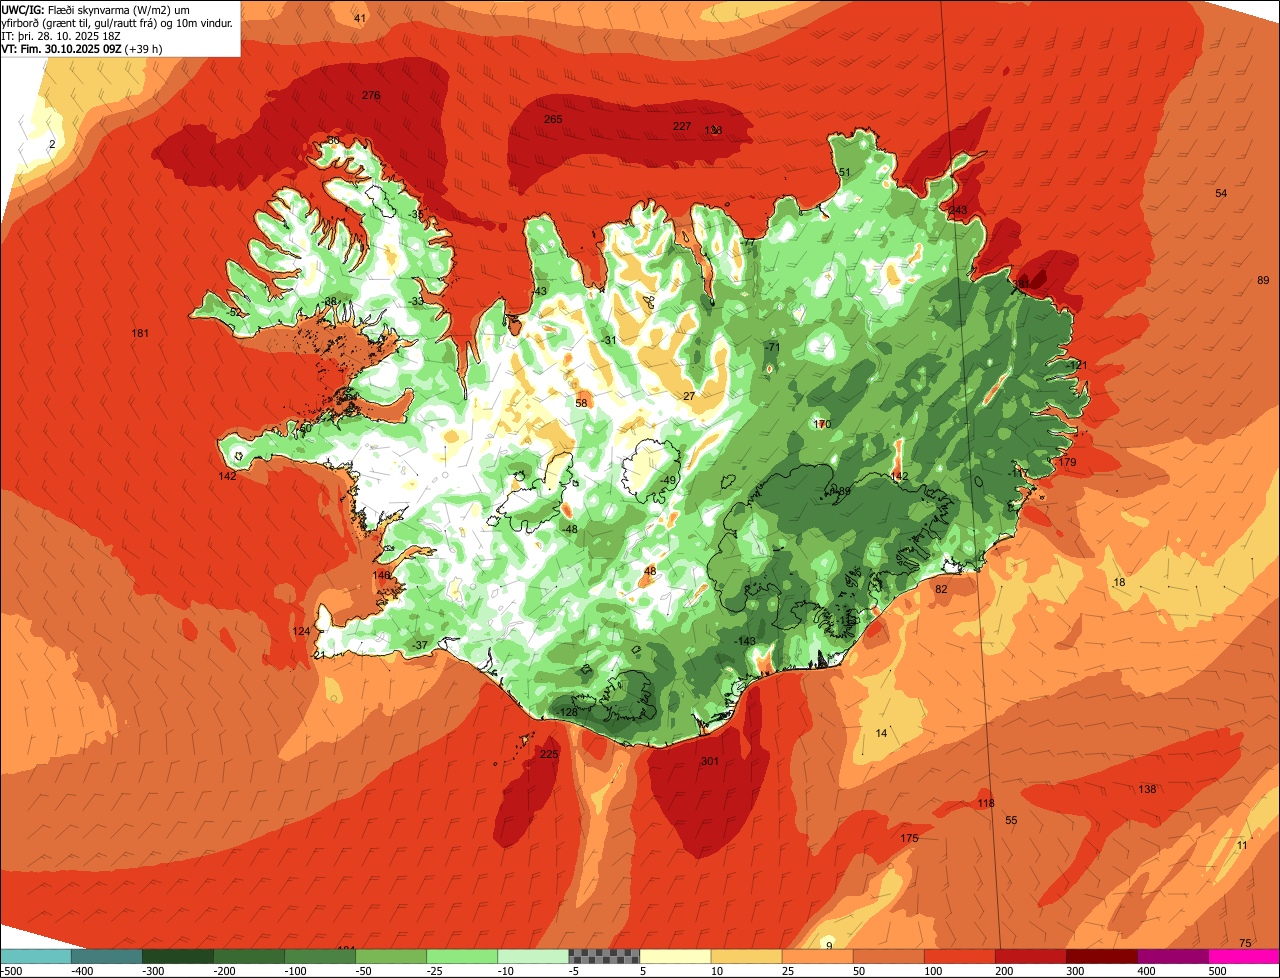Click the flux value '146' near the southwest coast
Screen dimensions: 1280x978
[x=382, y=575]
